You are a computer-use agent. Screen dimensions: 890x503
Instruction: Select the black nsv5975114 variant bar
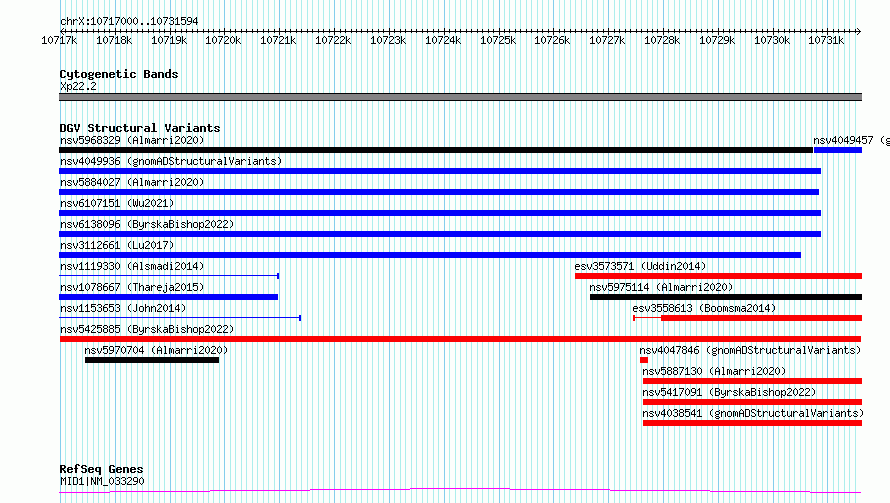726,297
